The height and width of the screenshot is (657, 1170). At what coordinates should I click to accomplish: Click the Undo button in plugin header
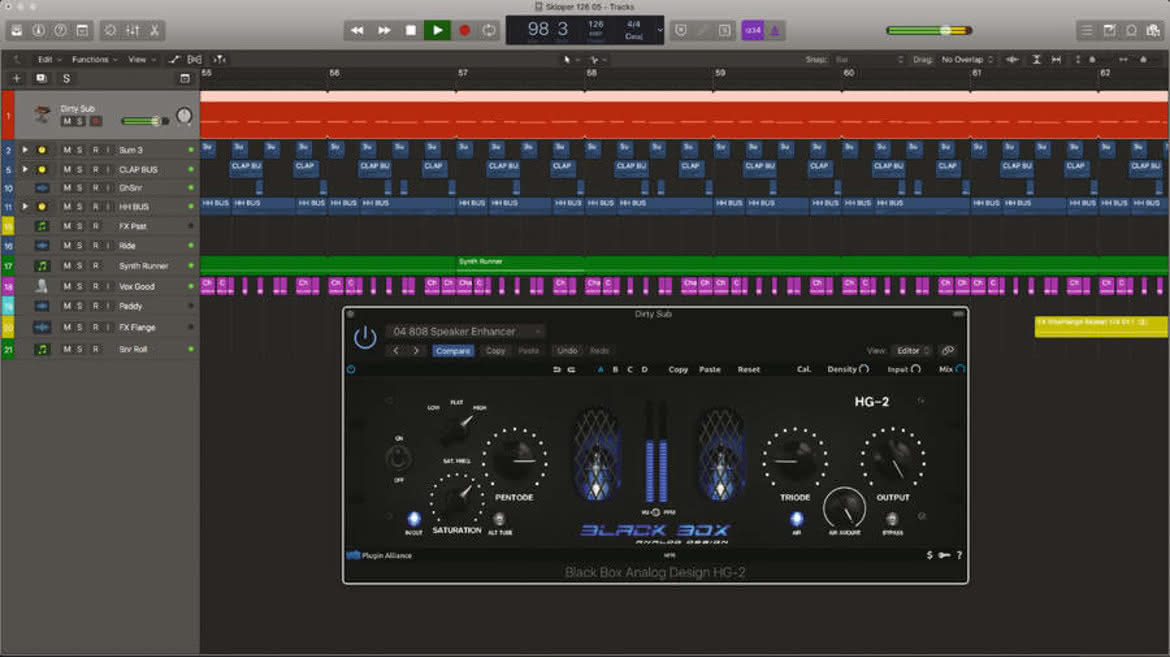point(567,351)
